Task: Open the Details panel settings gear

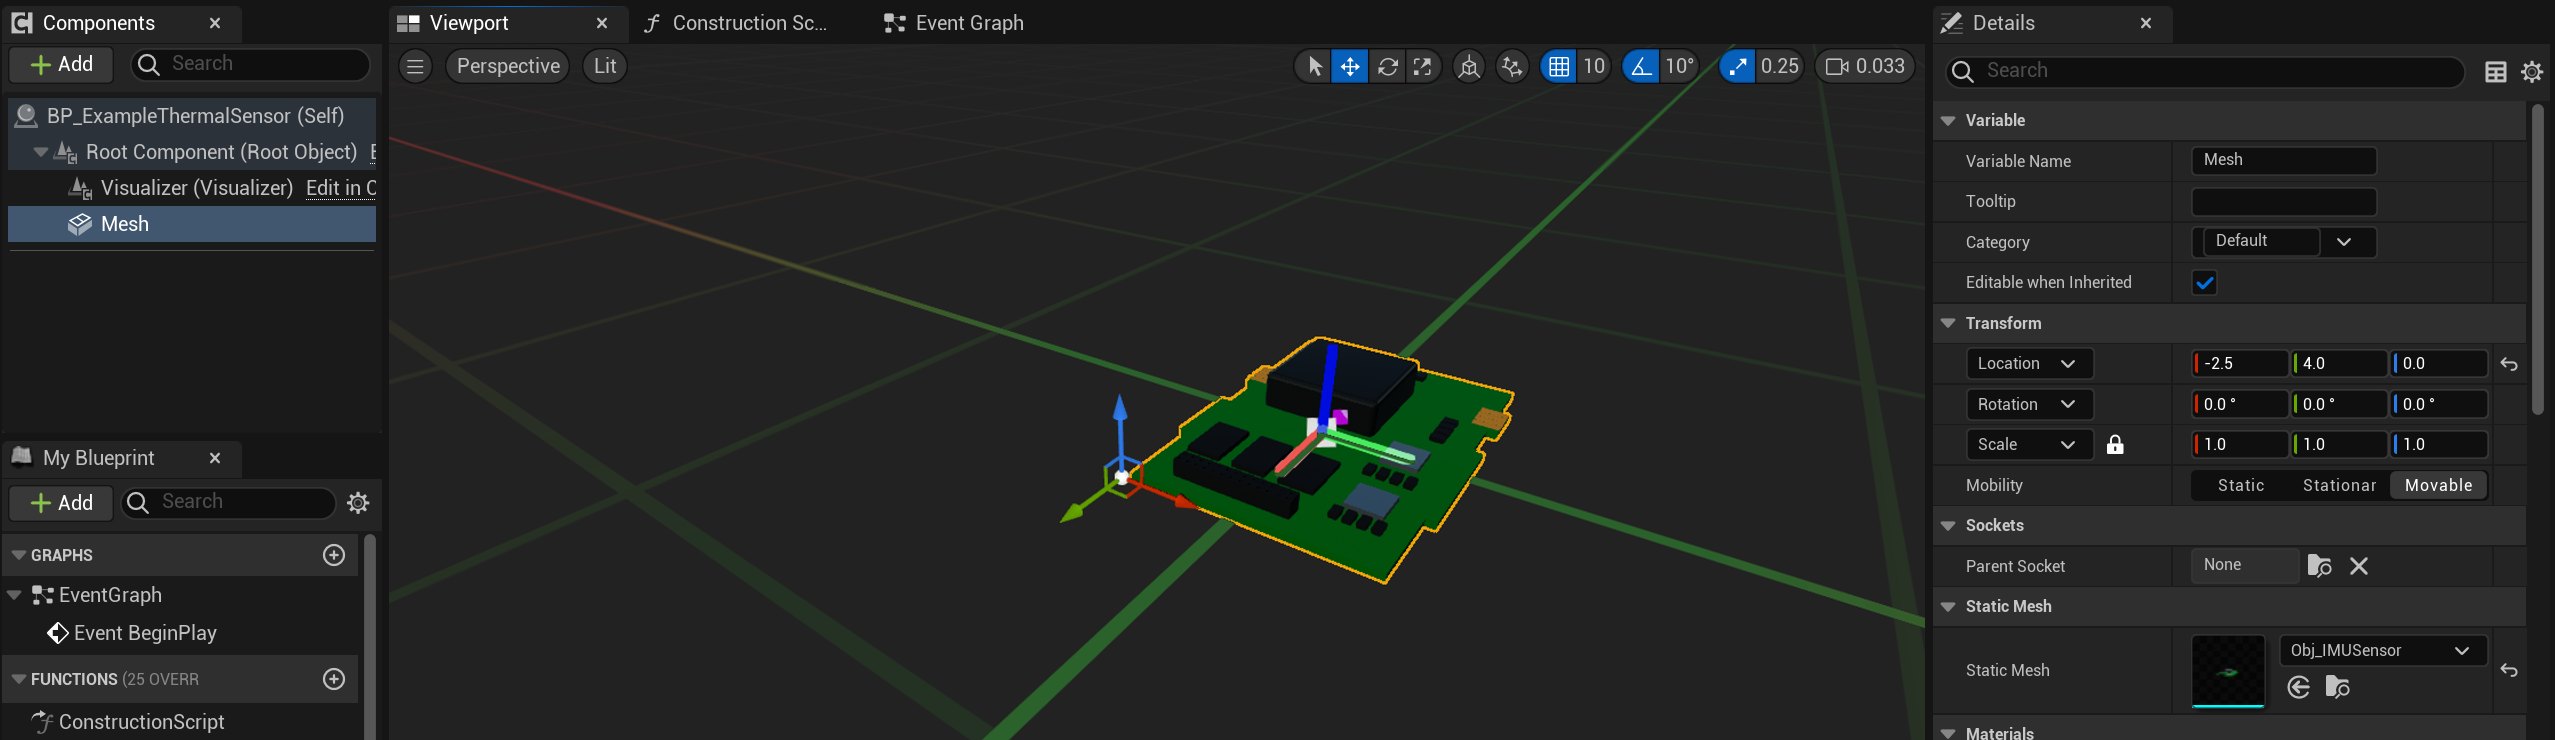Action: click(x=2532, y=72)
